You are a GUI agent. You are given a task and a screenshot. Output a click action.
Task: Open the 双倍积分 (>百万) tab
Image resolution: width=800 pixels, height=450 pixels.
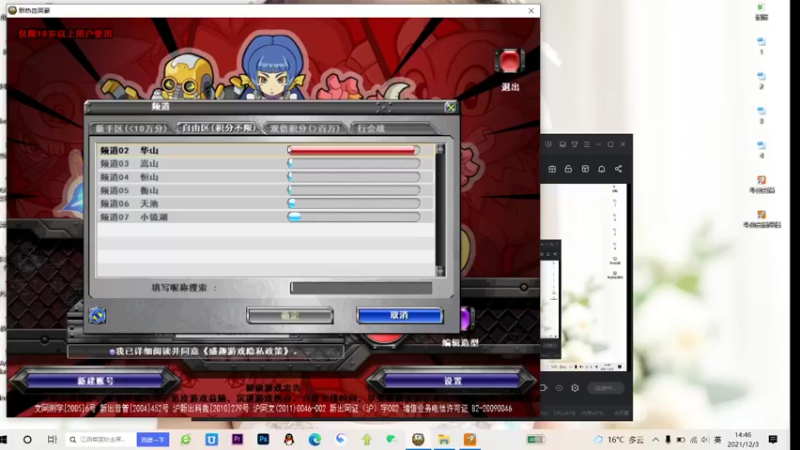[305, 129]
